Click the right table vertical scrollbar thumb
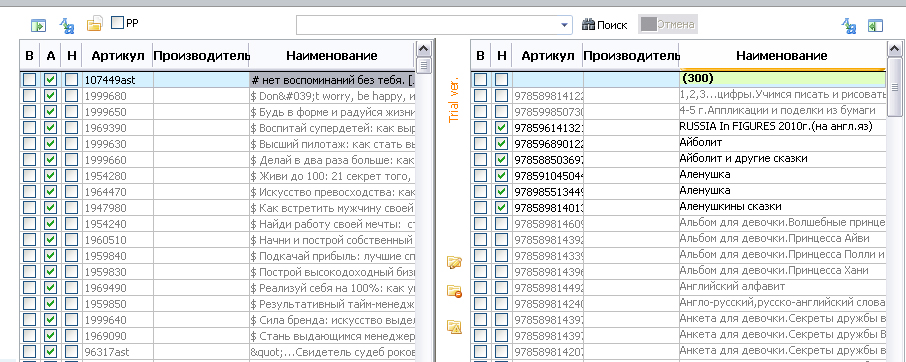The height and width of the screenshot is (362, 906). pos(895,87)
